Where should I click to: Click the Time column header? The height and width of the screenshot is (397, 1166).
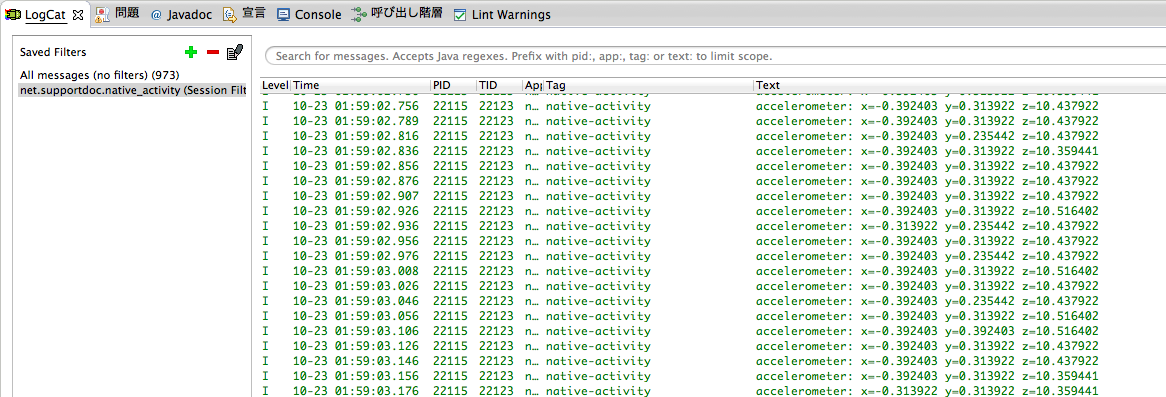click(x=360, y=85)
